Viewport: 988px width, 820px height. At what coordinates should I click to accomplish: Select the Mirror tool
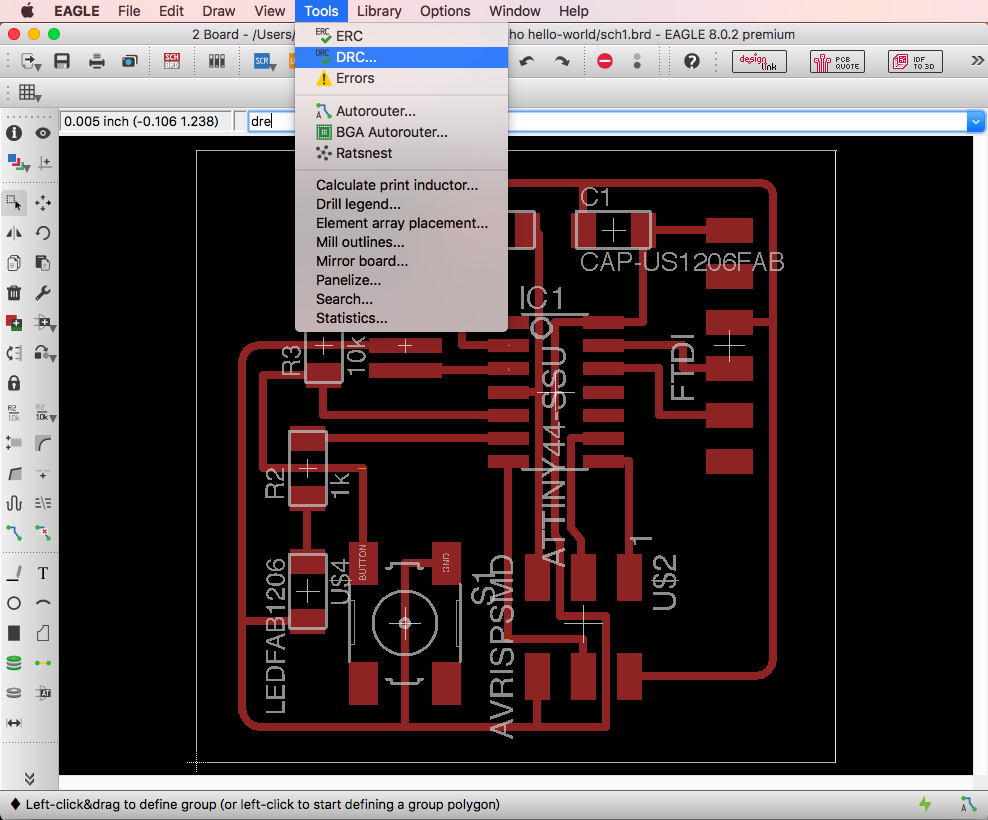point(14,233)
